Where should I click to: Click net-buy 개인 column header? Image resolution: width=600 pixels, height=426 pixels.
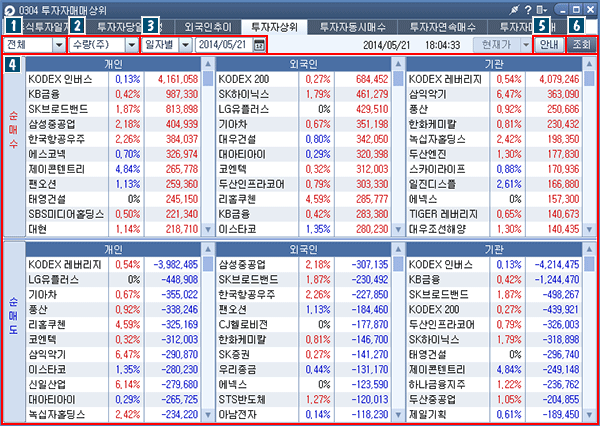point(113,64)
